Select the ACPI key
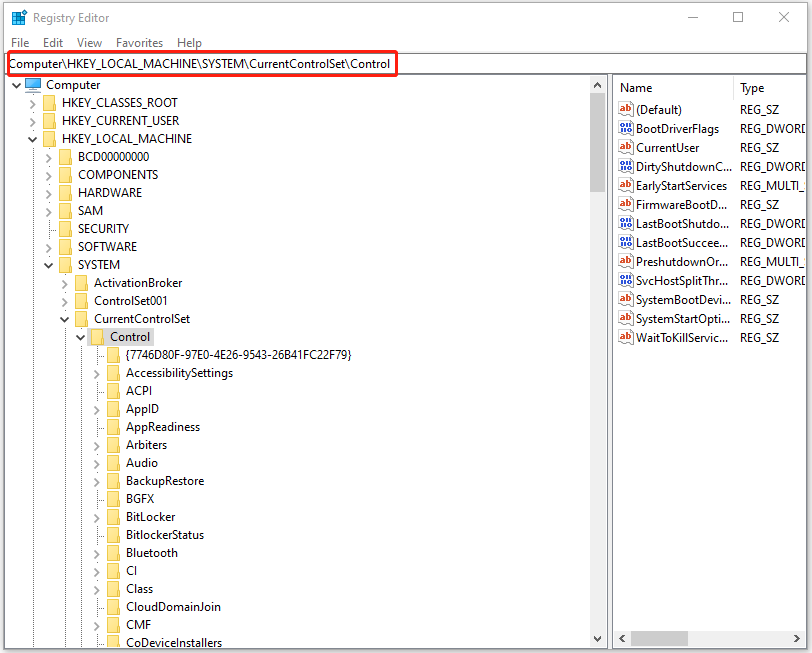The height and width of the screenshot is (653, 812). tap(139, 391)
